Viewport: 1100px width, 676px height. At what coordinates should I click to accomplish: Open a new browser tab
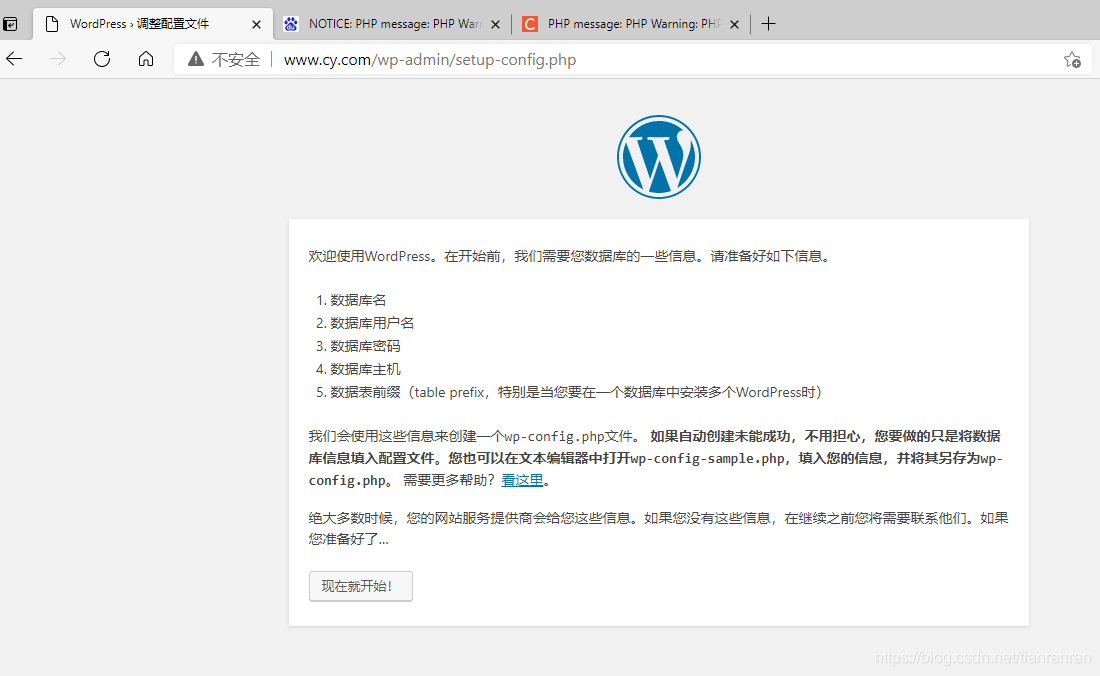[768, 24]
